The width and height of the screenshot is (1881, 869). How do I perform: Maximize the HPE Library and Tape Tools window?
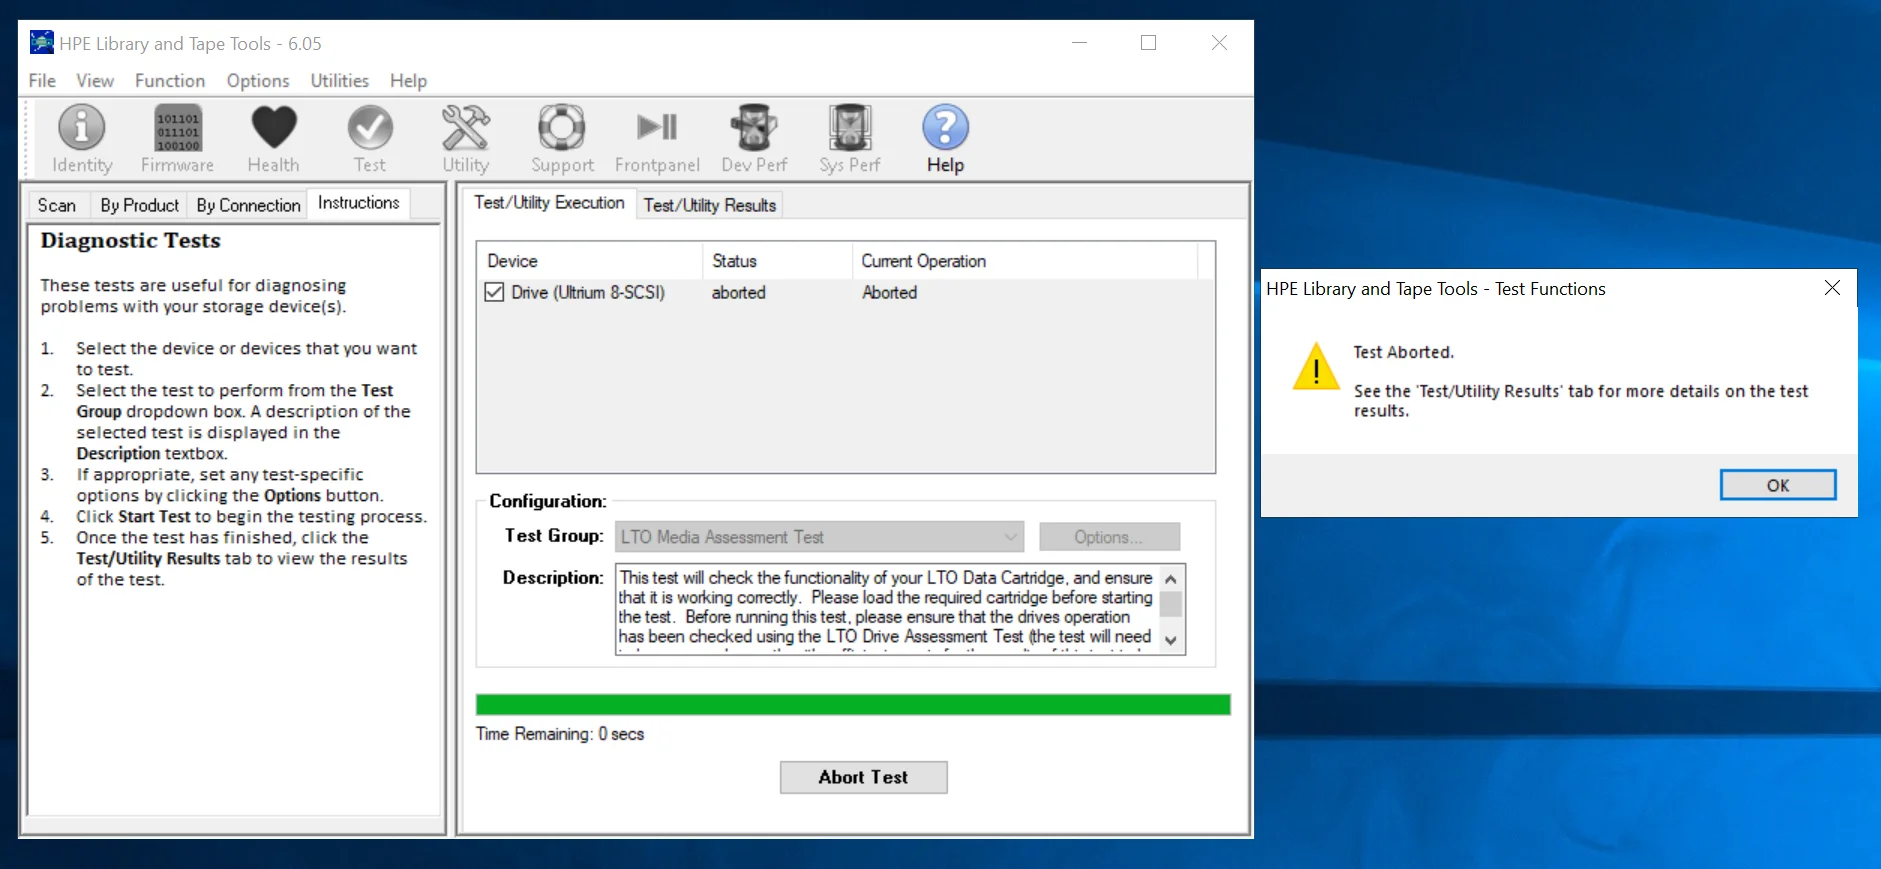(x=1149, y=42)
